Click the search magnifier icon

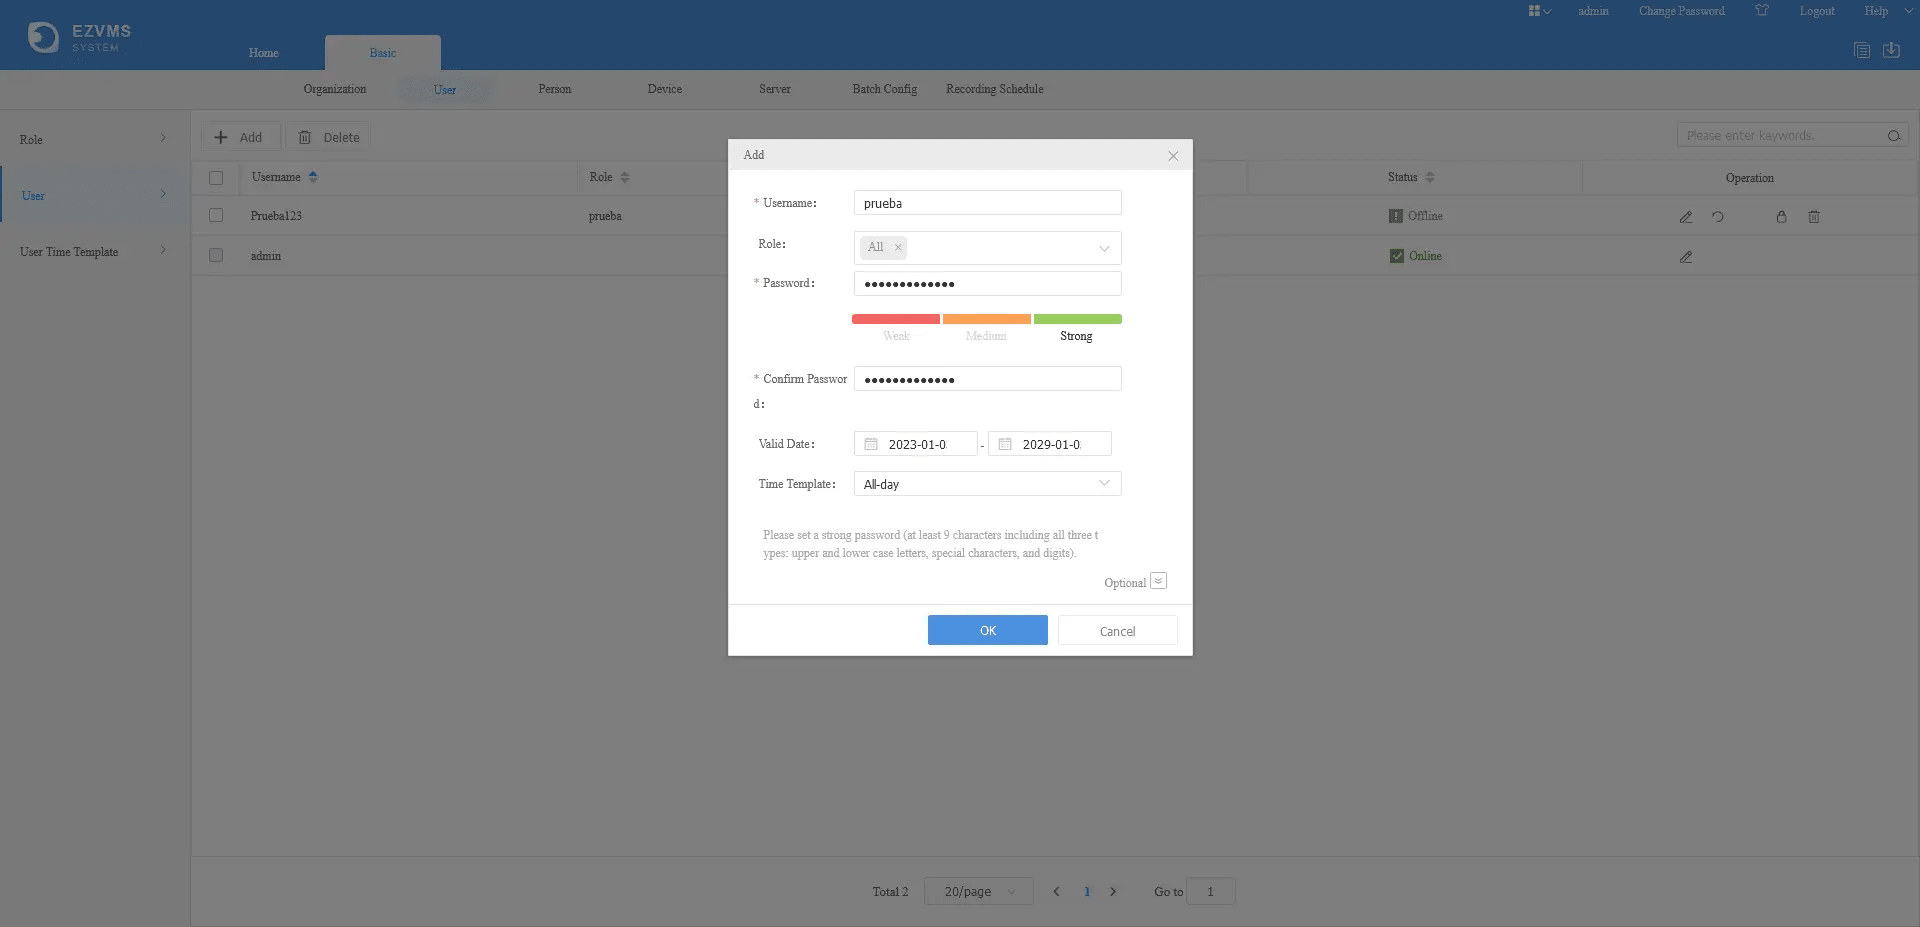point(1893,136)
